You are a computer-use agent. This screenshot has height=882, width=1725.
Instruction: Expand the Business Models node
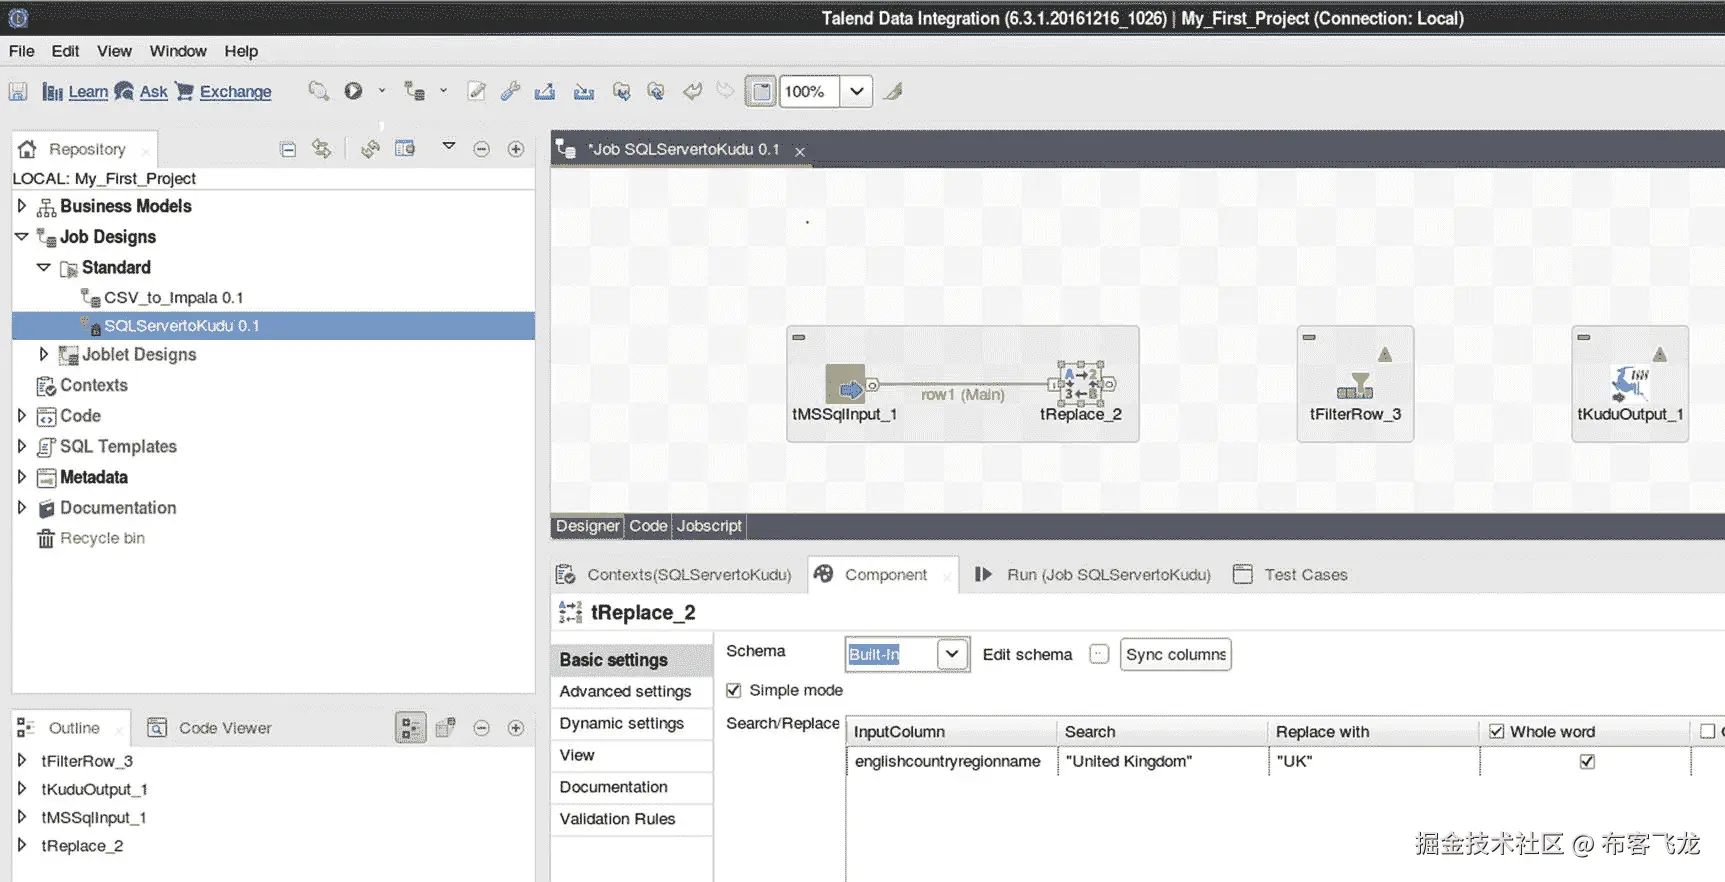pyautogui.click(x=22, y=206)
